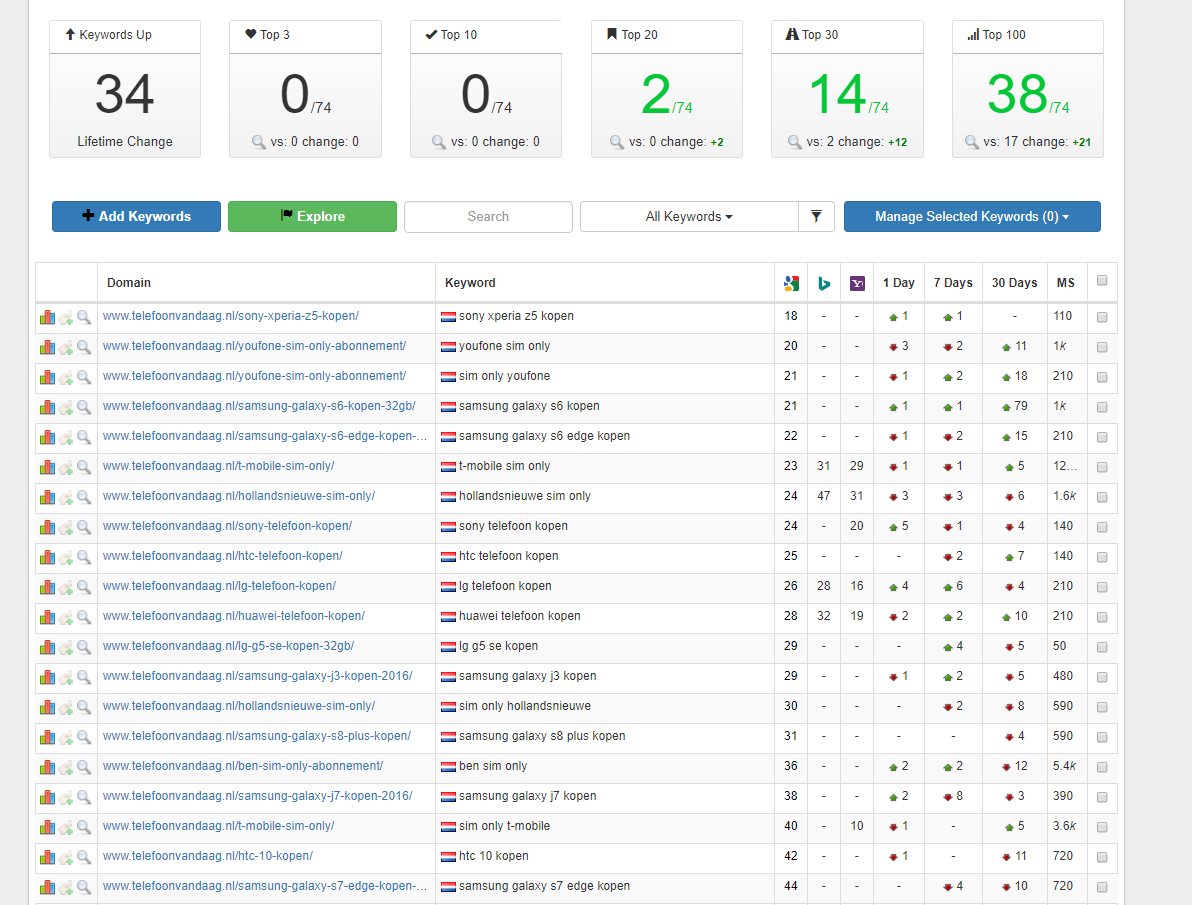Open the chart icon for sony xperia z5 kopen
1192x905 pixels.
(x=47, y=317)
